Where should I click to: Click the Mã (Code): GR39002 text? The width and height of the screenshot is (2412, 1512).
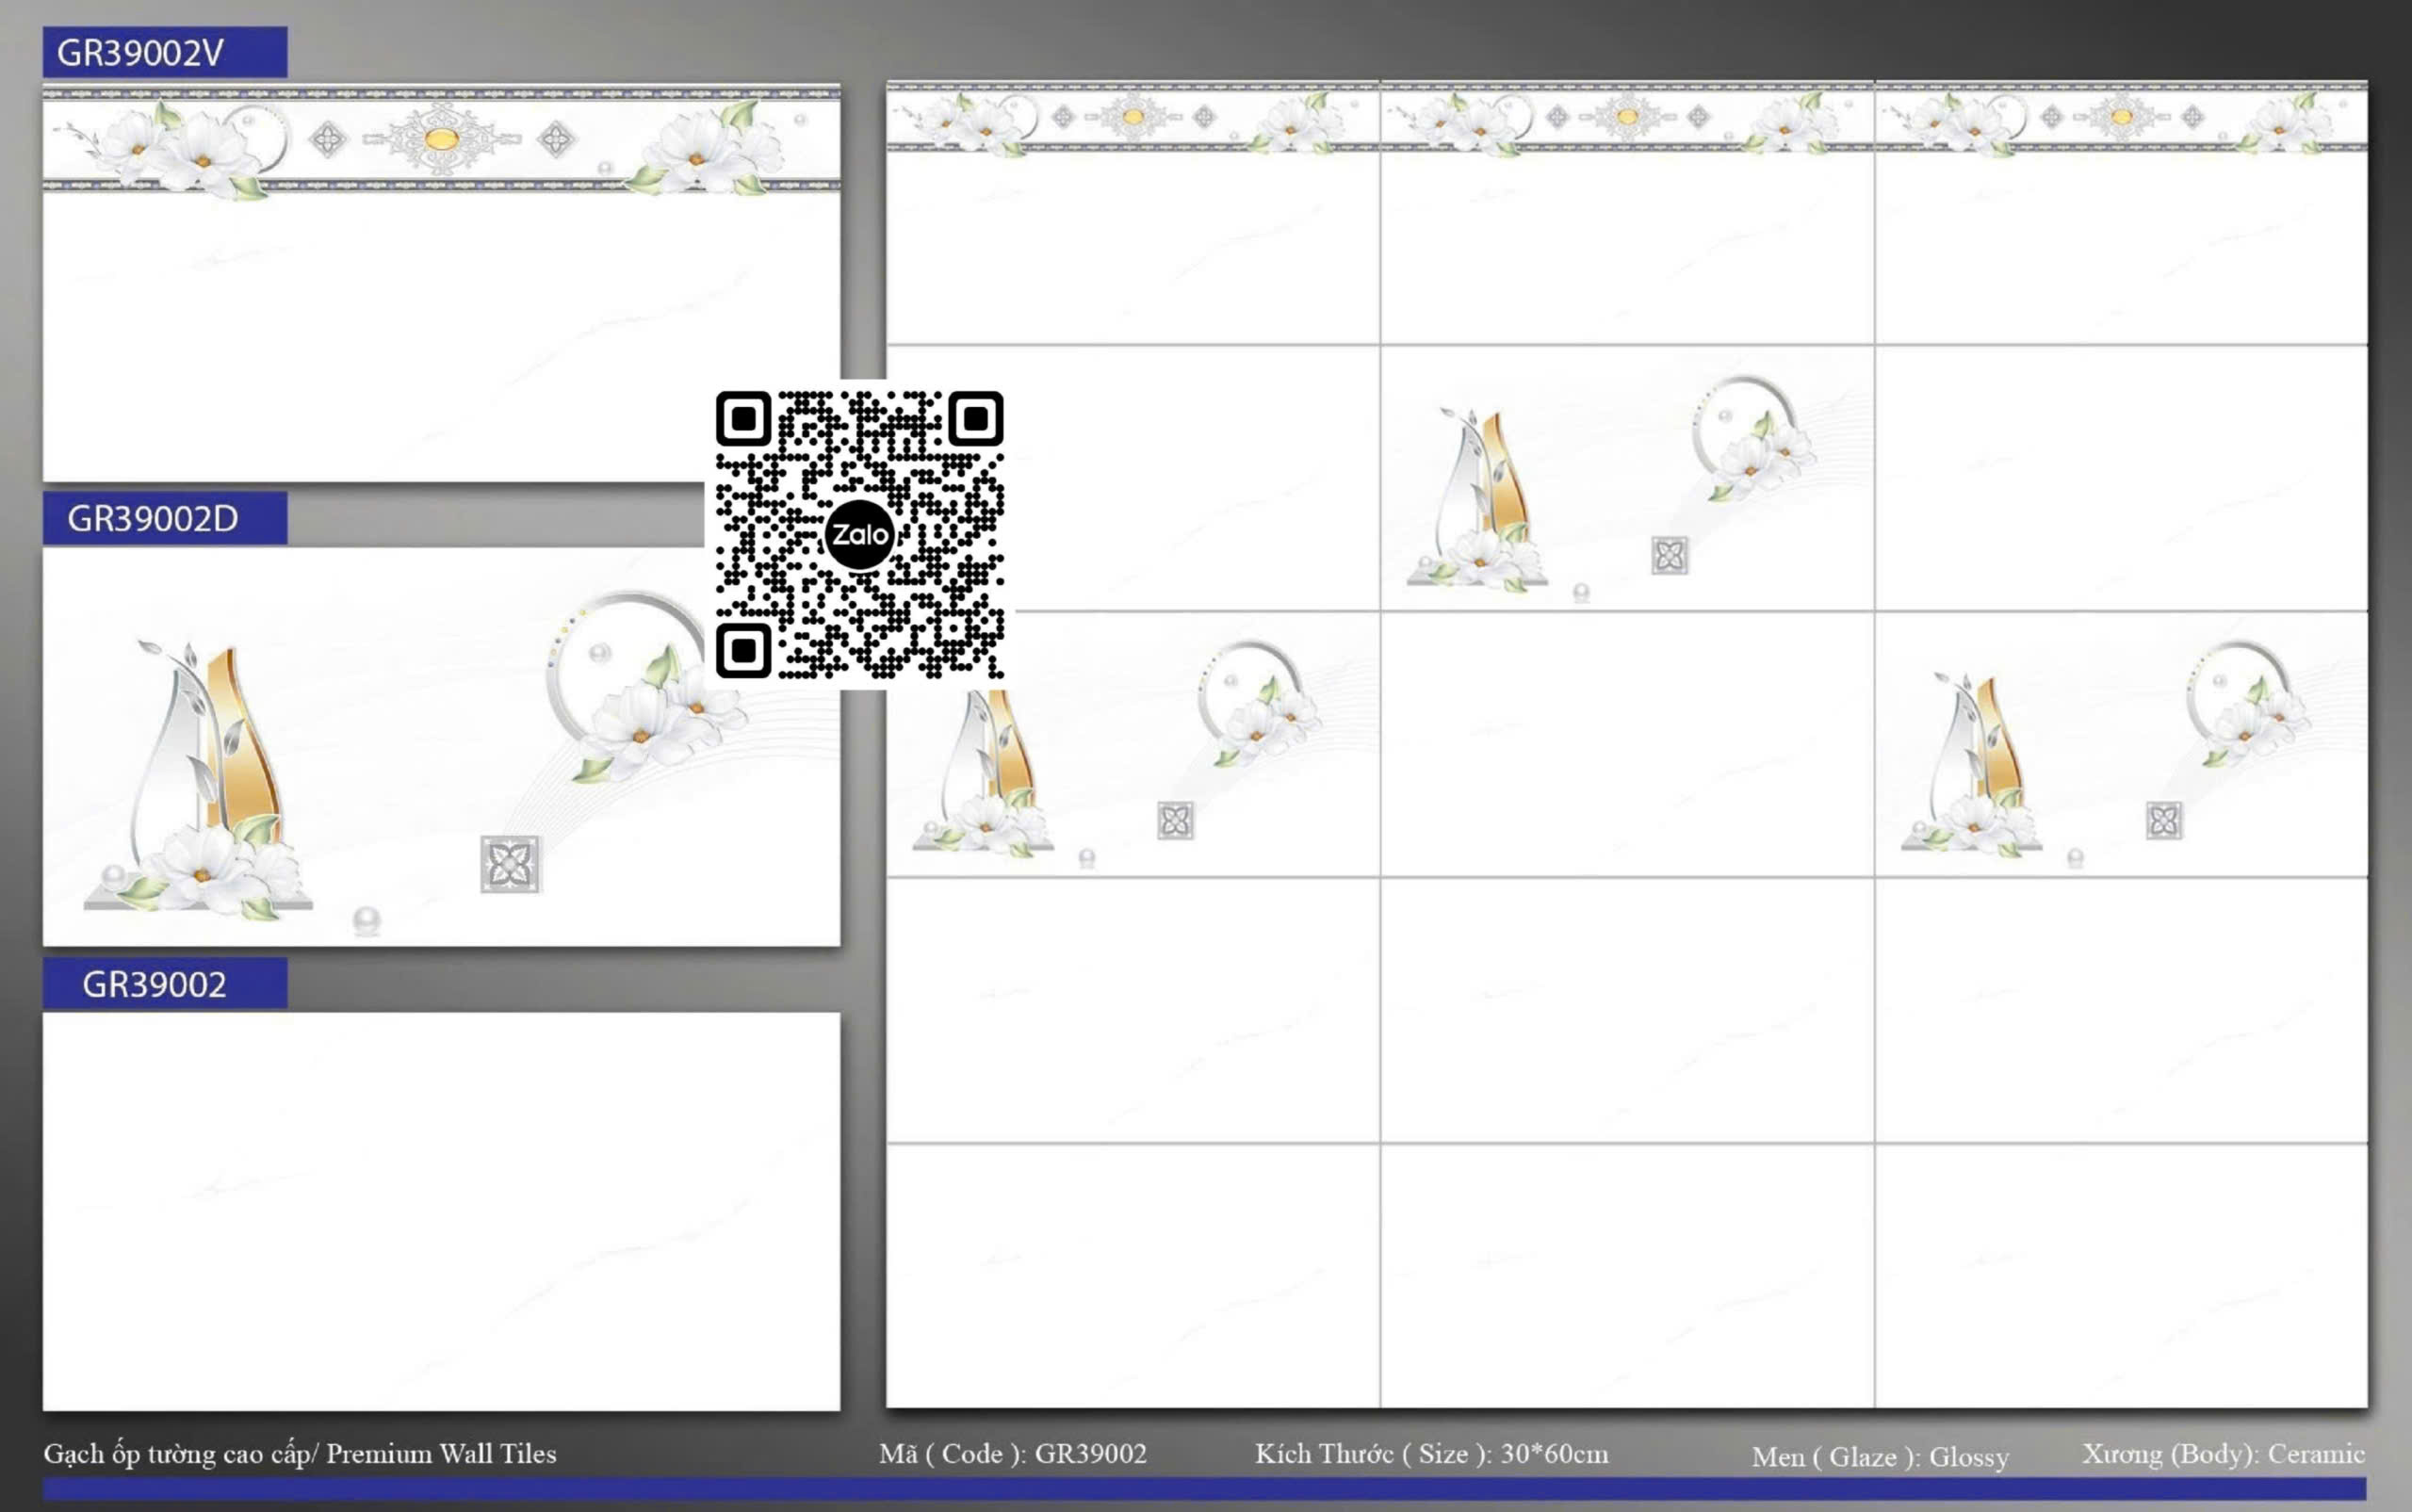[1012, 1453]
